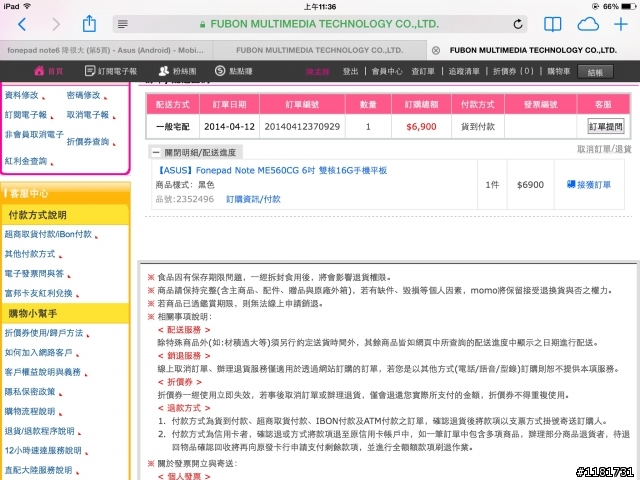Viewport: 640px width, 480px height.
Task: Tap the Safari forward arrow
Action: coord(56,24)
